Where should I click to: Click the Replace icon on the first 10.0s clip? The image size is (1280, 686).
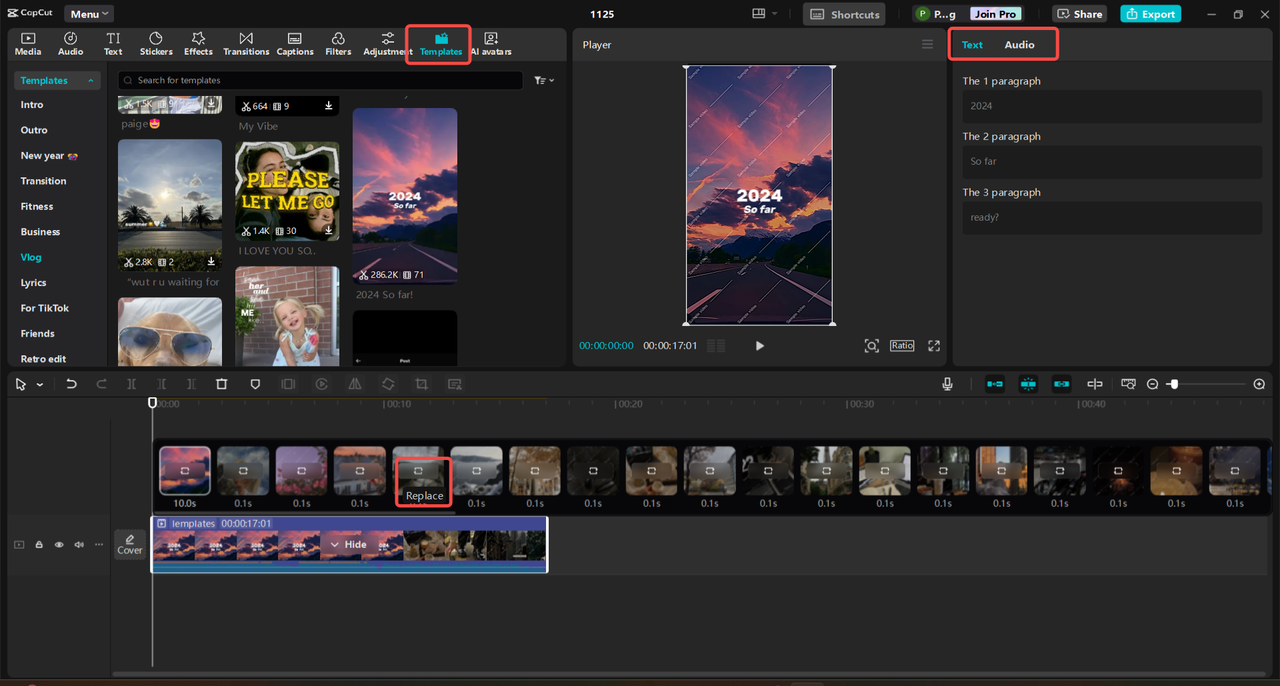[185, 469]
